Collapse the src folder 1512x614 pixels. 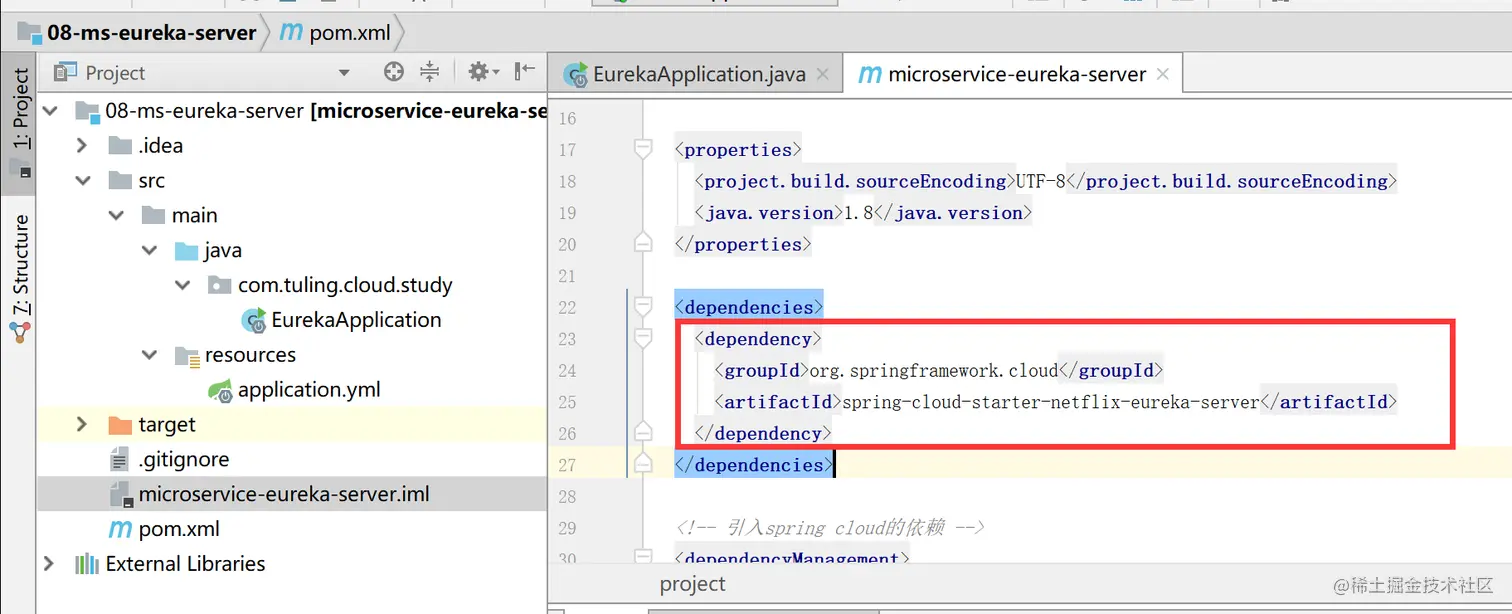coord(82,180)
